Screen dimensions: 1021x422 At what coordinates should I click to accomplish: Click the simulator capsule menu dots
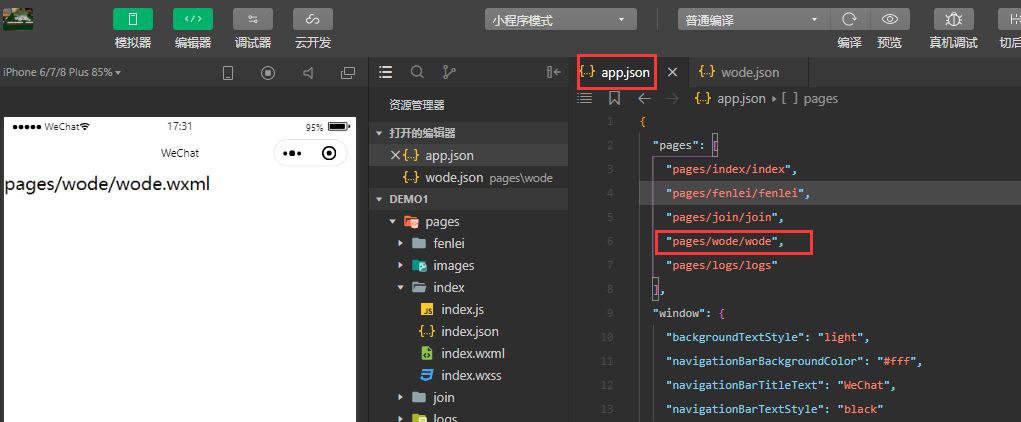292,153
